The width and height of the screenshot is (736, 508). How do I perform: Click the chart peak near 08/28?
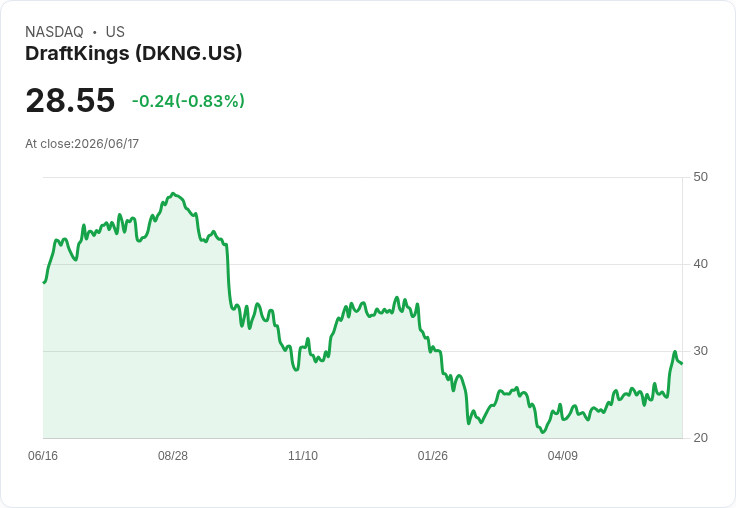point(173,193)
